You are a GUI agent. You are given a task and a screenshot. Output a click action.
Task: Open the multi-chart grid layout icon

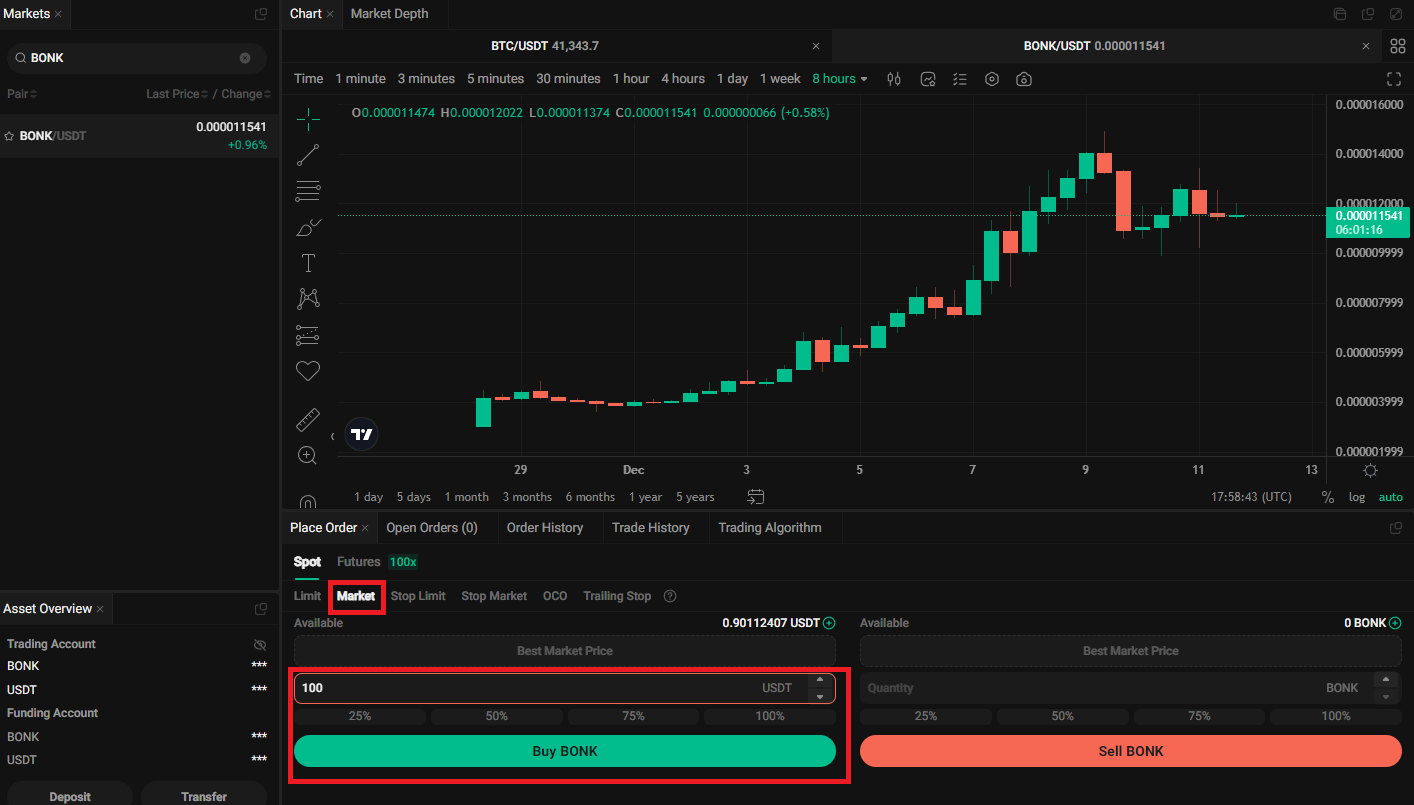[1398, 46]
